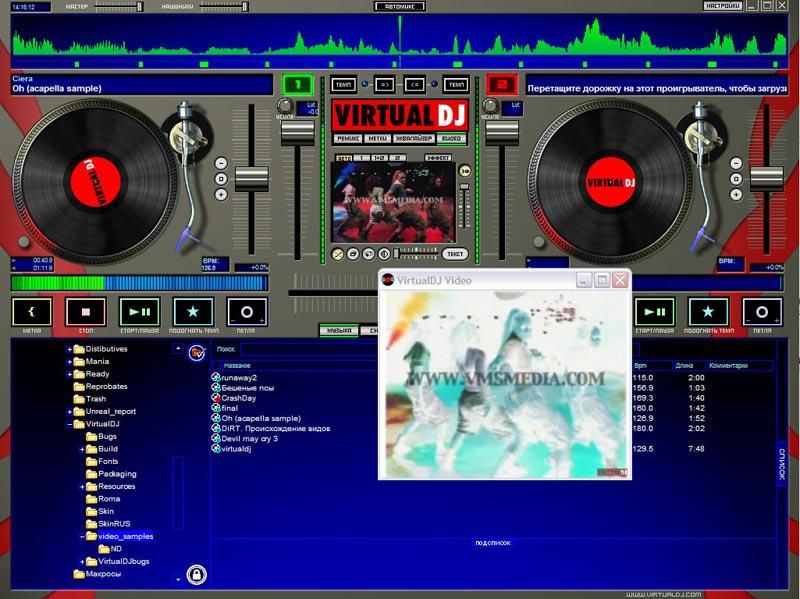Toggle the АВТОМИКС automix button
Screen dimensions: 800x599
[x=399, y=6]
